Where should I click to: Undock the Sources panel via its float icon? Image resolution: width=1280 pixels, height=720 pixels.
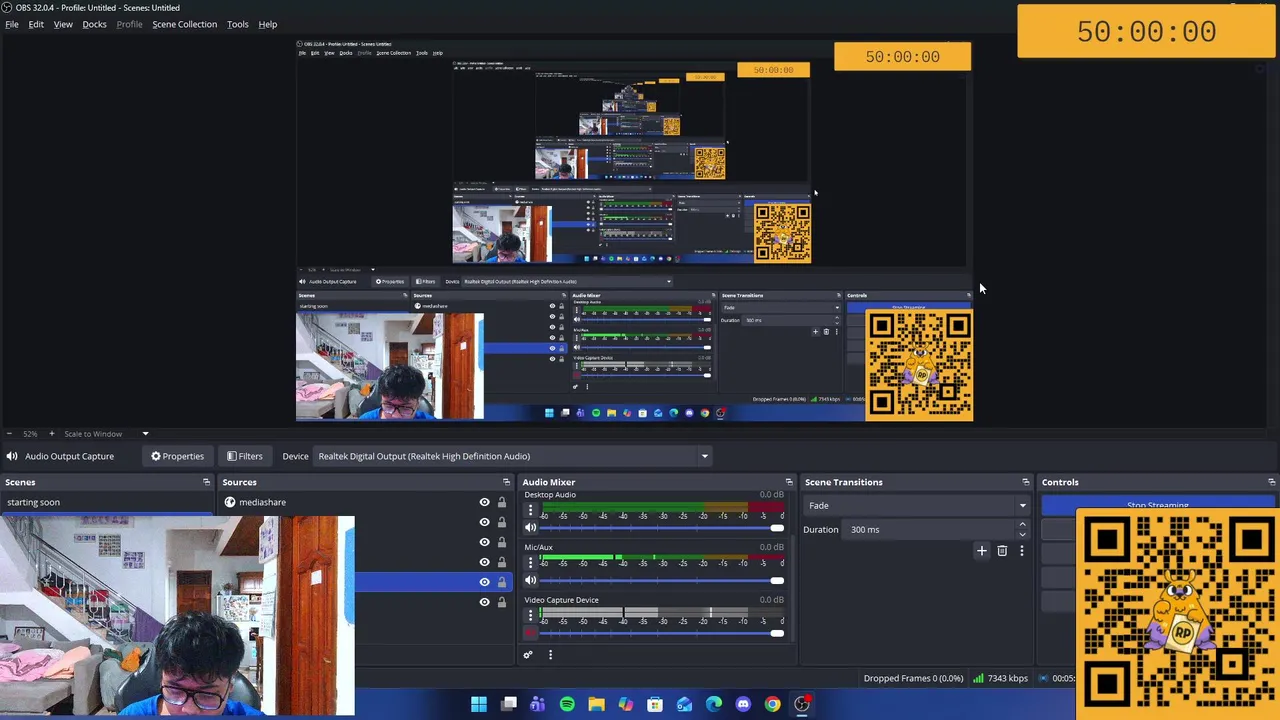506,482
